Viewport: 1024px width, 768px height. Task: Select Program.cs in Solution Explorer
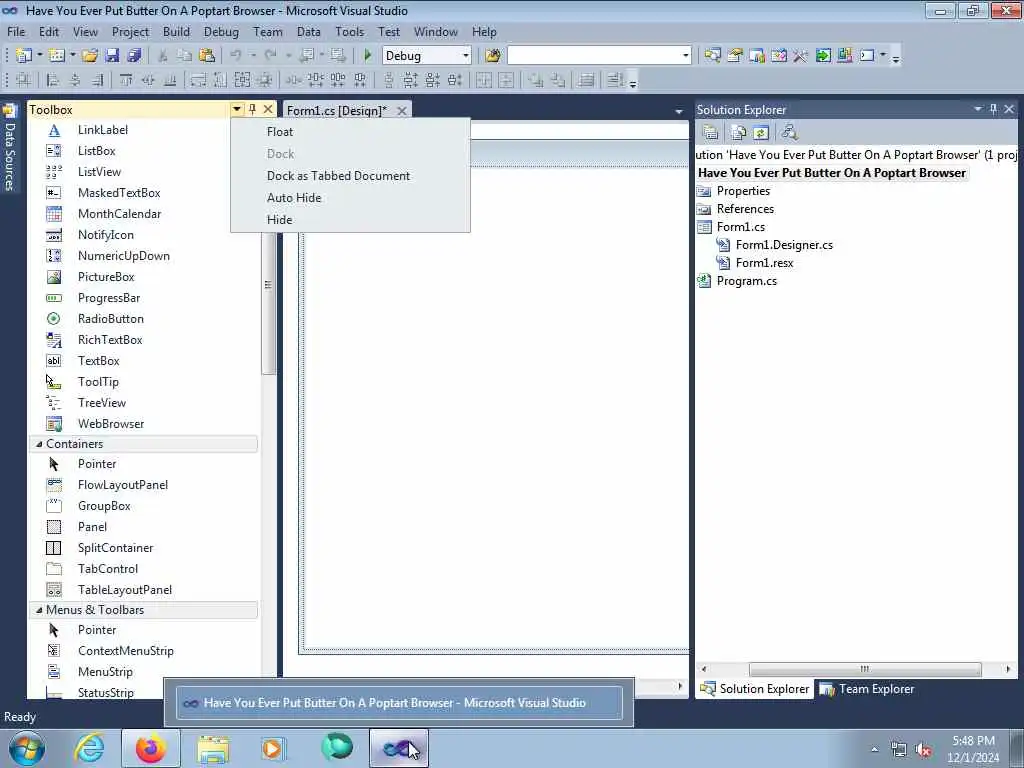(746, 281)
